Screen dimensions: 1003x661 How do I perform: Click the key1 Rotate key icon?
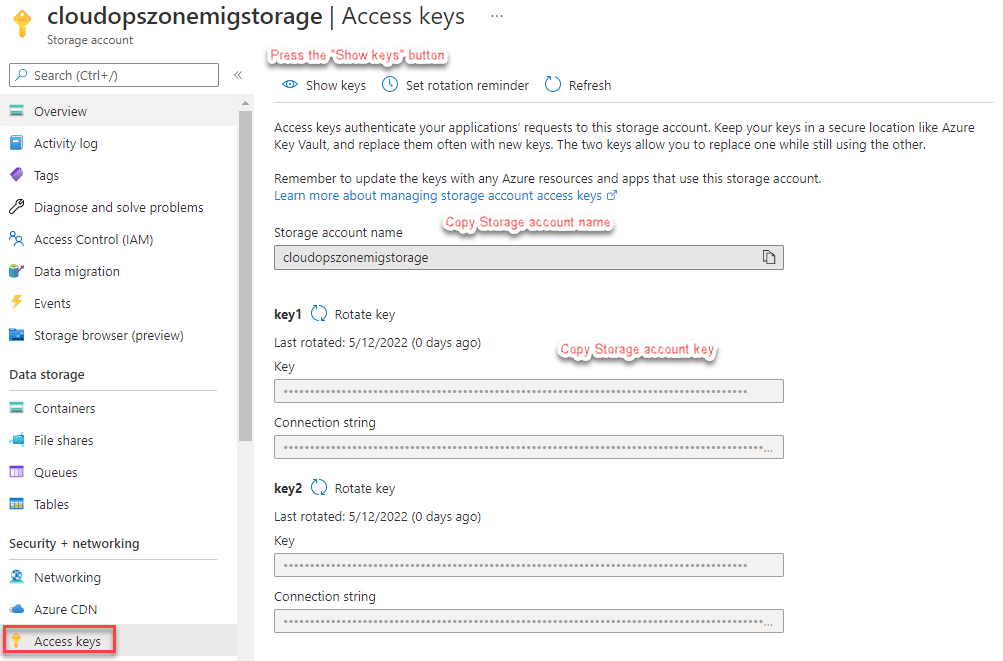[319, 314]
